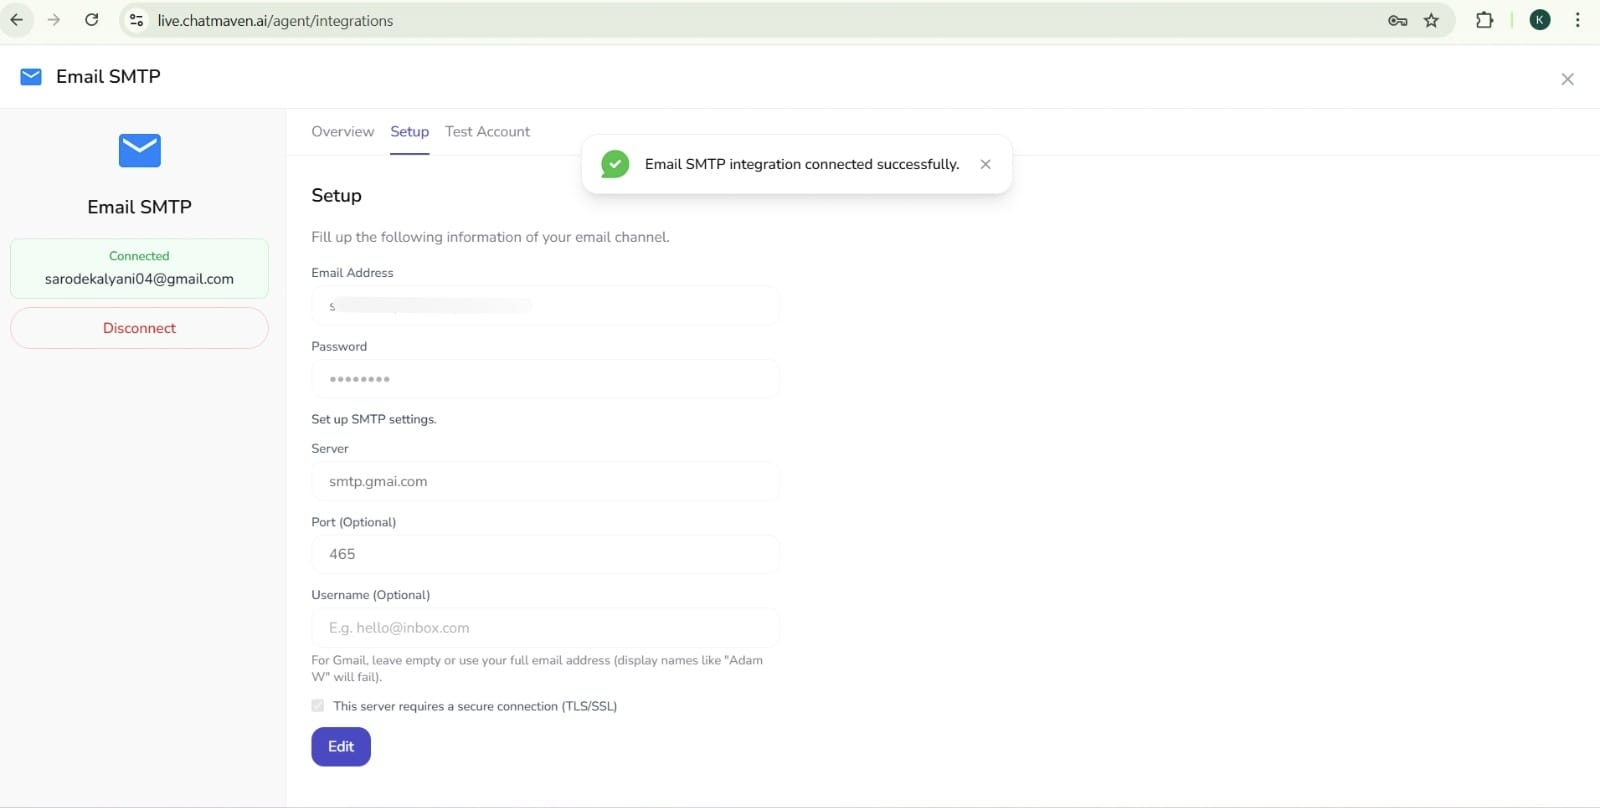Click the browser back arrow
The width and height of the screenshot is (1600, 808).
coord(17,20)
